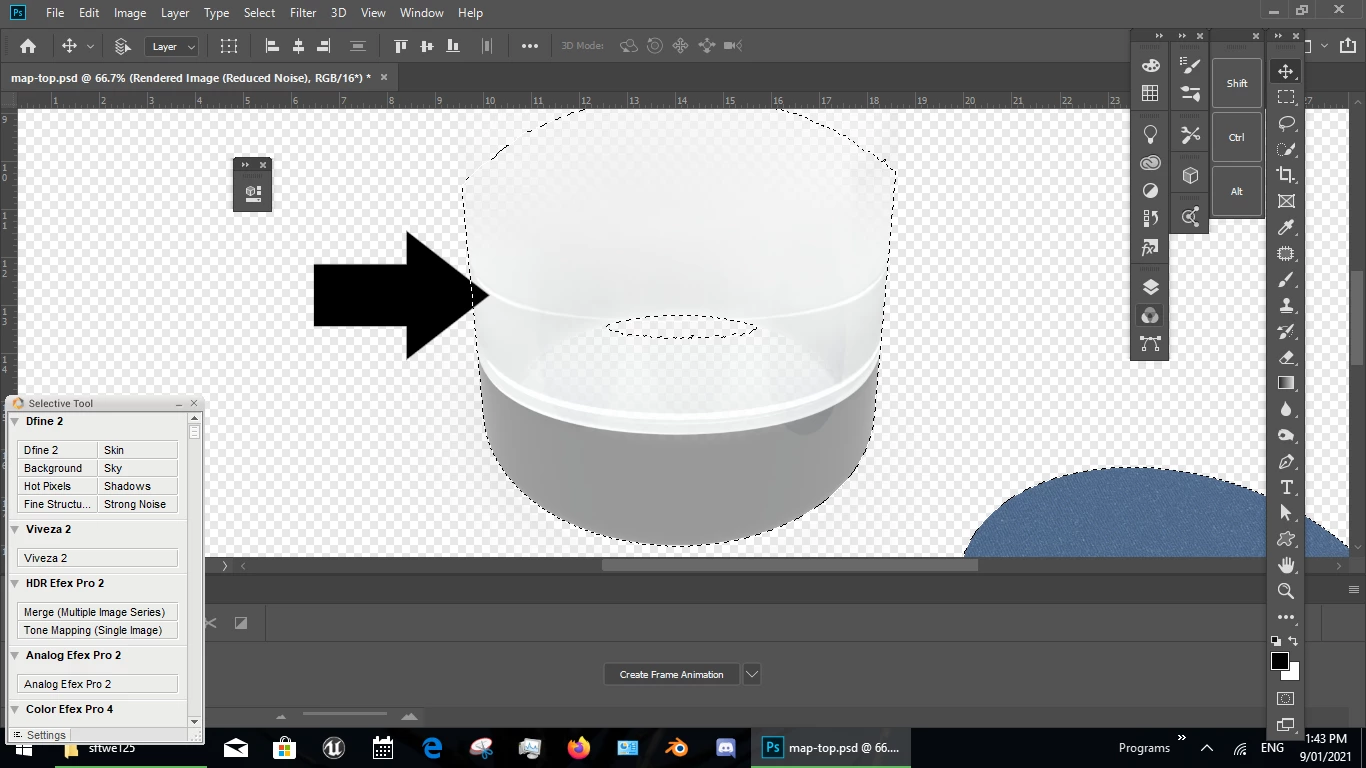The width and height of the screenshot is (1366, 768).
Task: Reset to default foreground and background colors
Action: [1276, 641]
